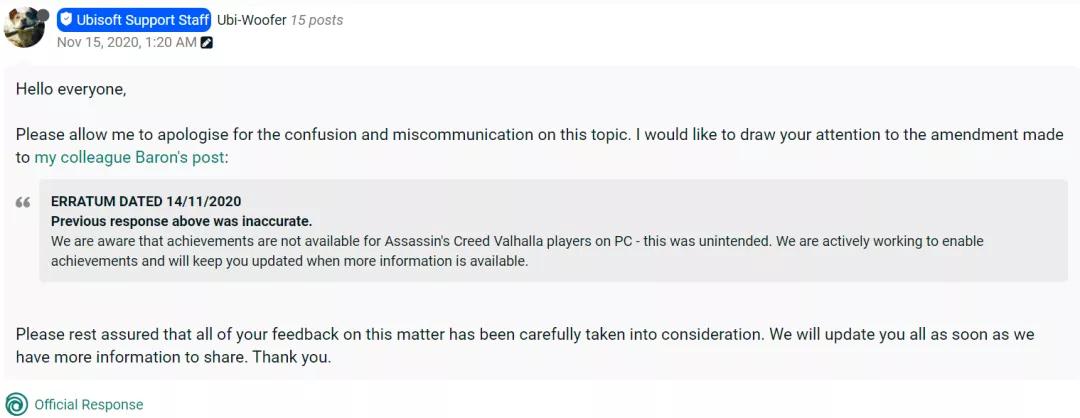This screenshot has width=1080, height=418.
Task: Click the apology paragraph beginning Please allow me
Action: [x=539, y=135]
